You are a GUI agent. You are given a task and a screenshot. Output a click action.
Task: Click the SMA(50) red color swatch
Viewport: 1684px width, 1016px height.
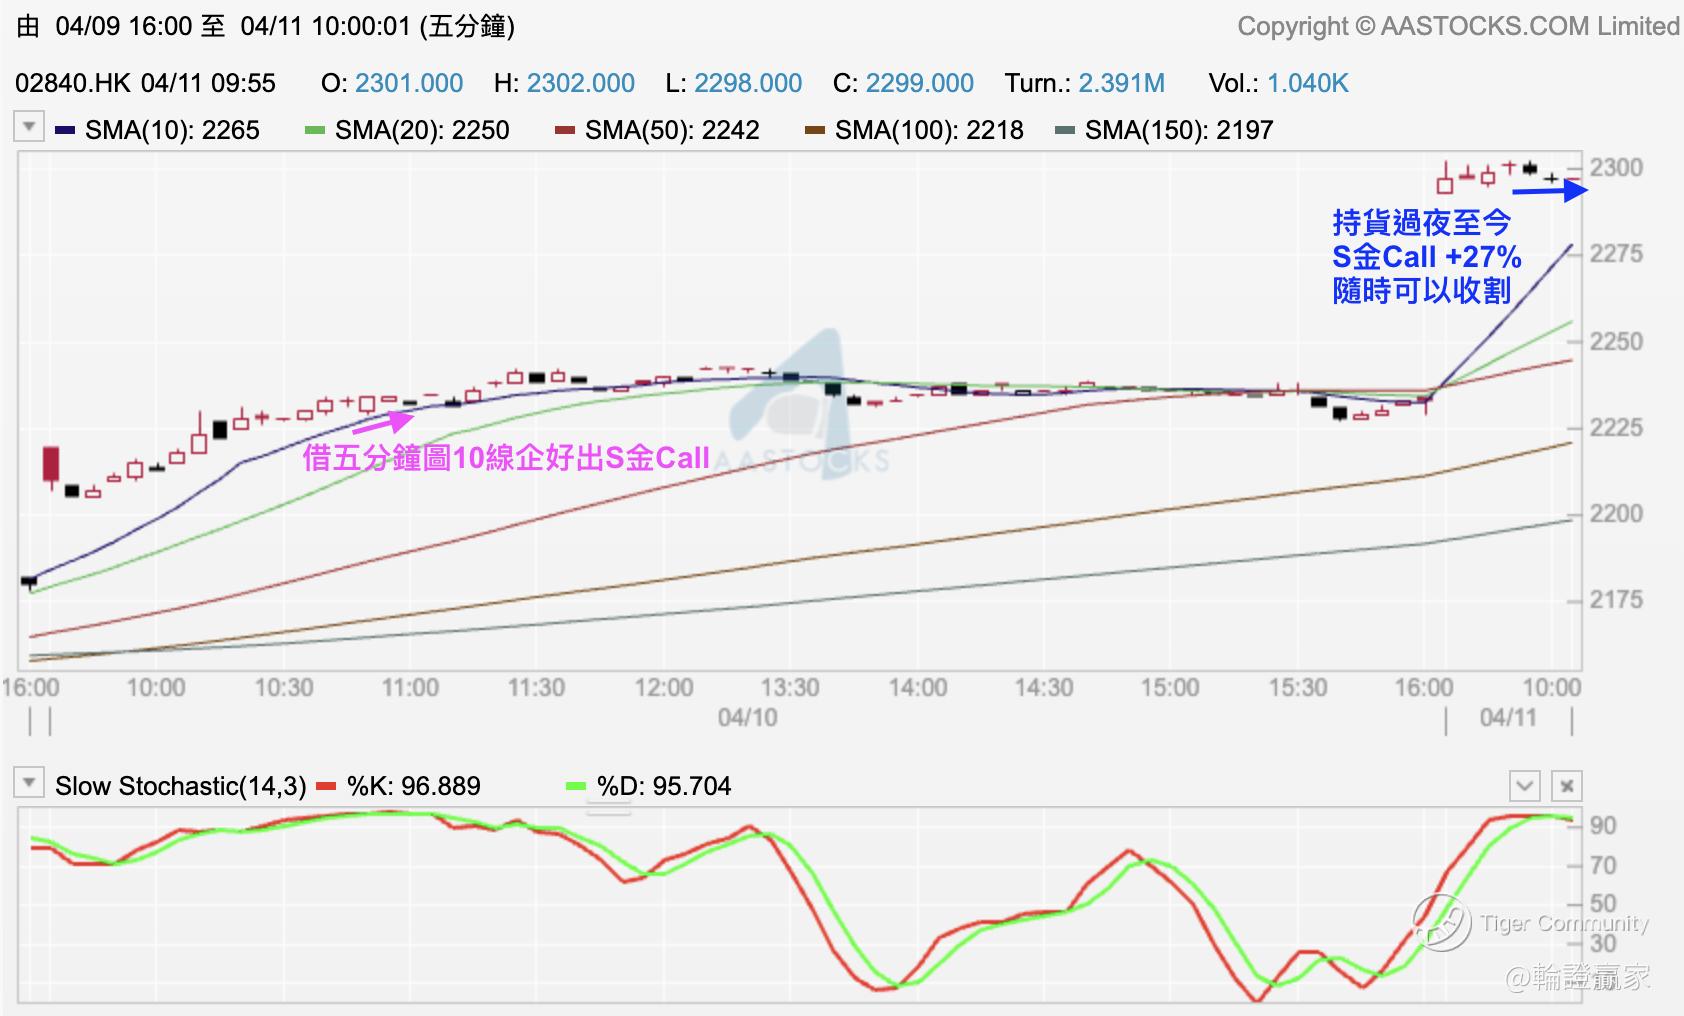pyautogui.click(x=565, y=130)
